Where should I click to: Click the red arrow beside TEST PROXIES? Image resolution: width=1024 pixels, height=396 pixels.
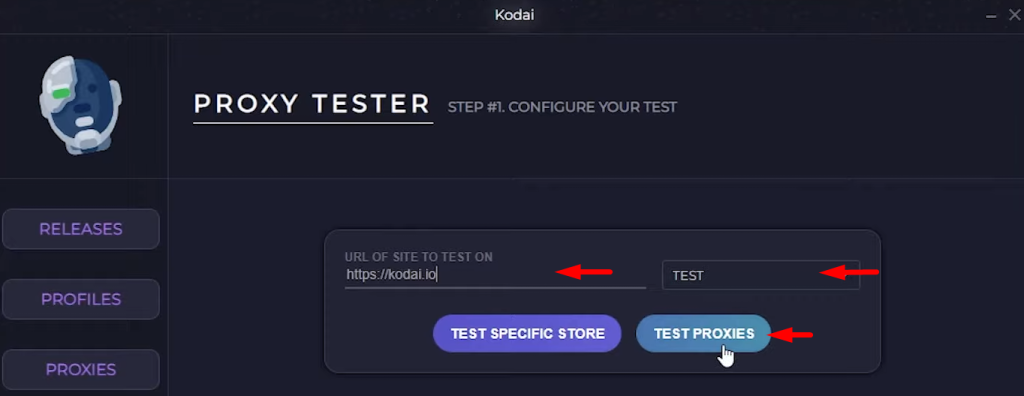(790, 335)
